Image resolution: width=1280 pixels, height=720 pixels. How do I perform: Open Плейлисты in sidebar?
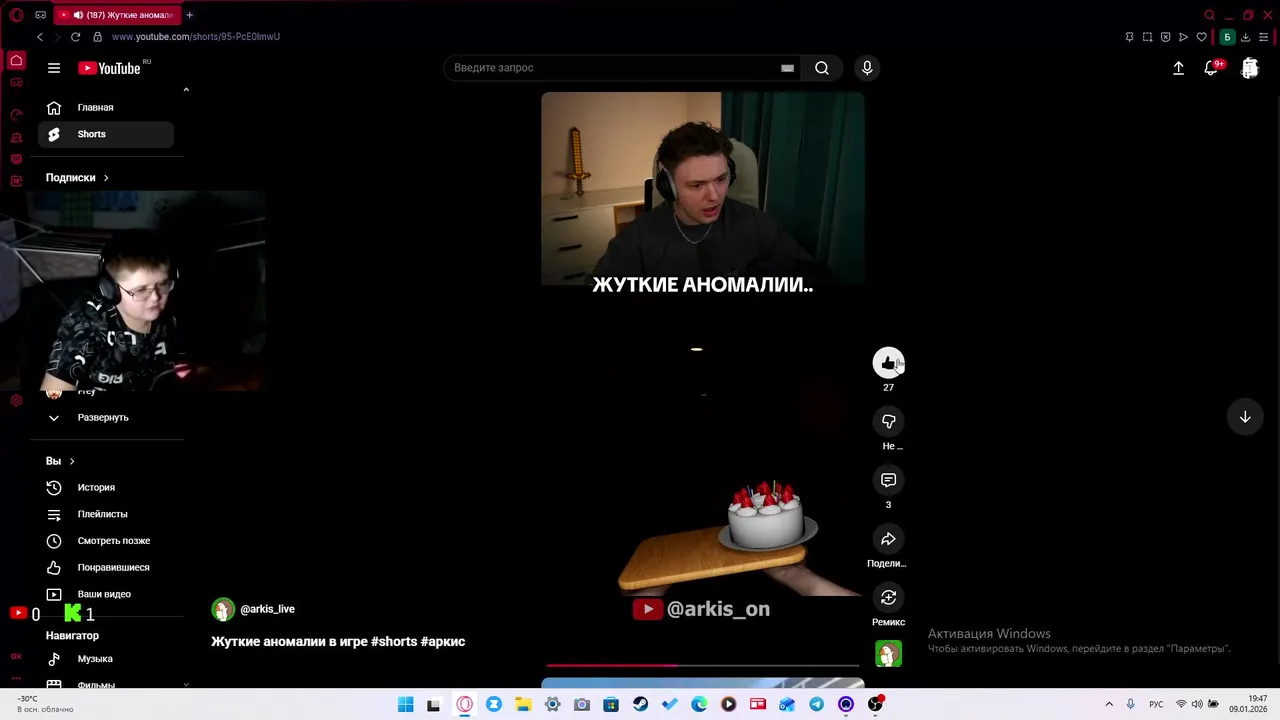[106, 514]
